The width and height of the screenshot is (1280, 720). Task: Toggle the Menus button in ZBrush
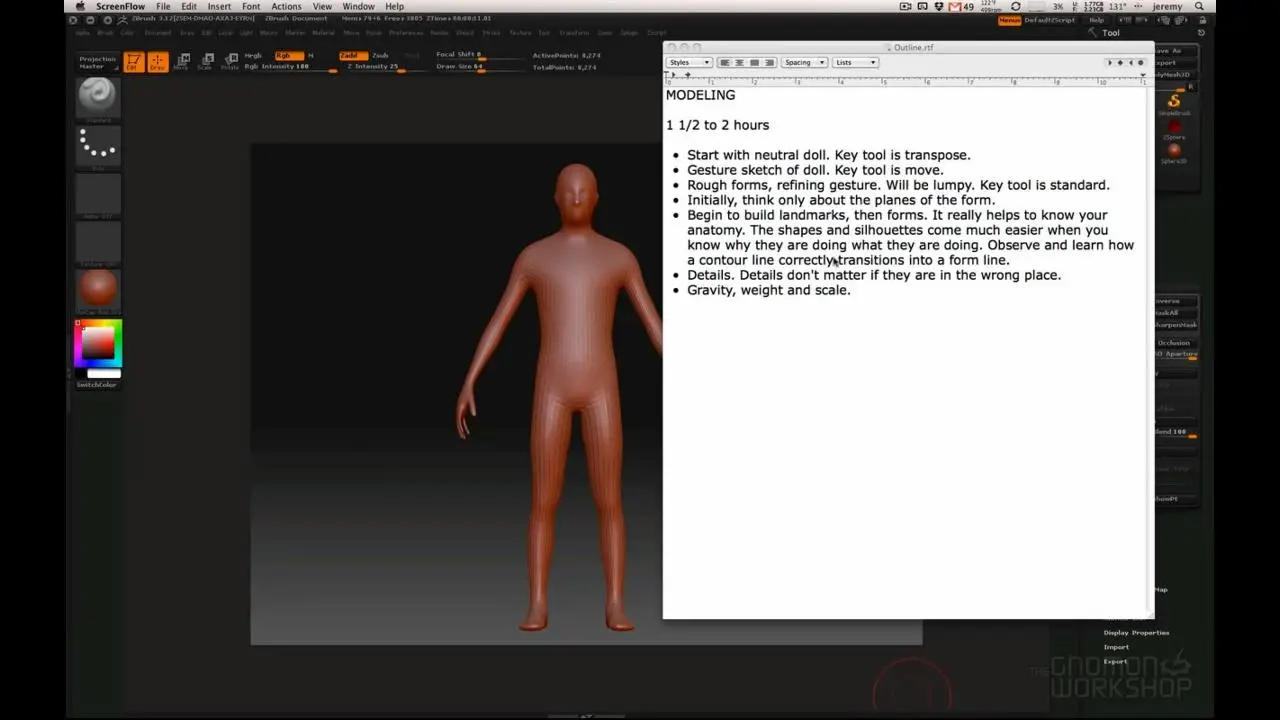1009,20
